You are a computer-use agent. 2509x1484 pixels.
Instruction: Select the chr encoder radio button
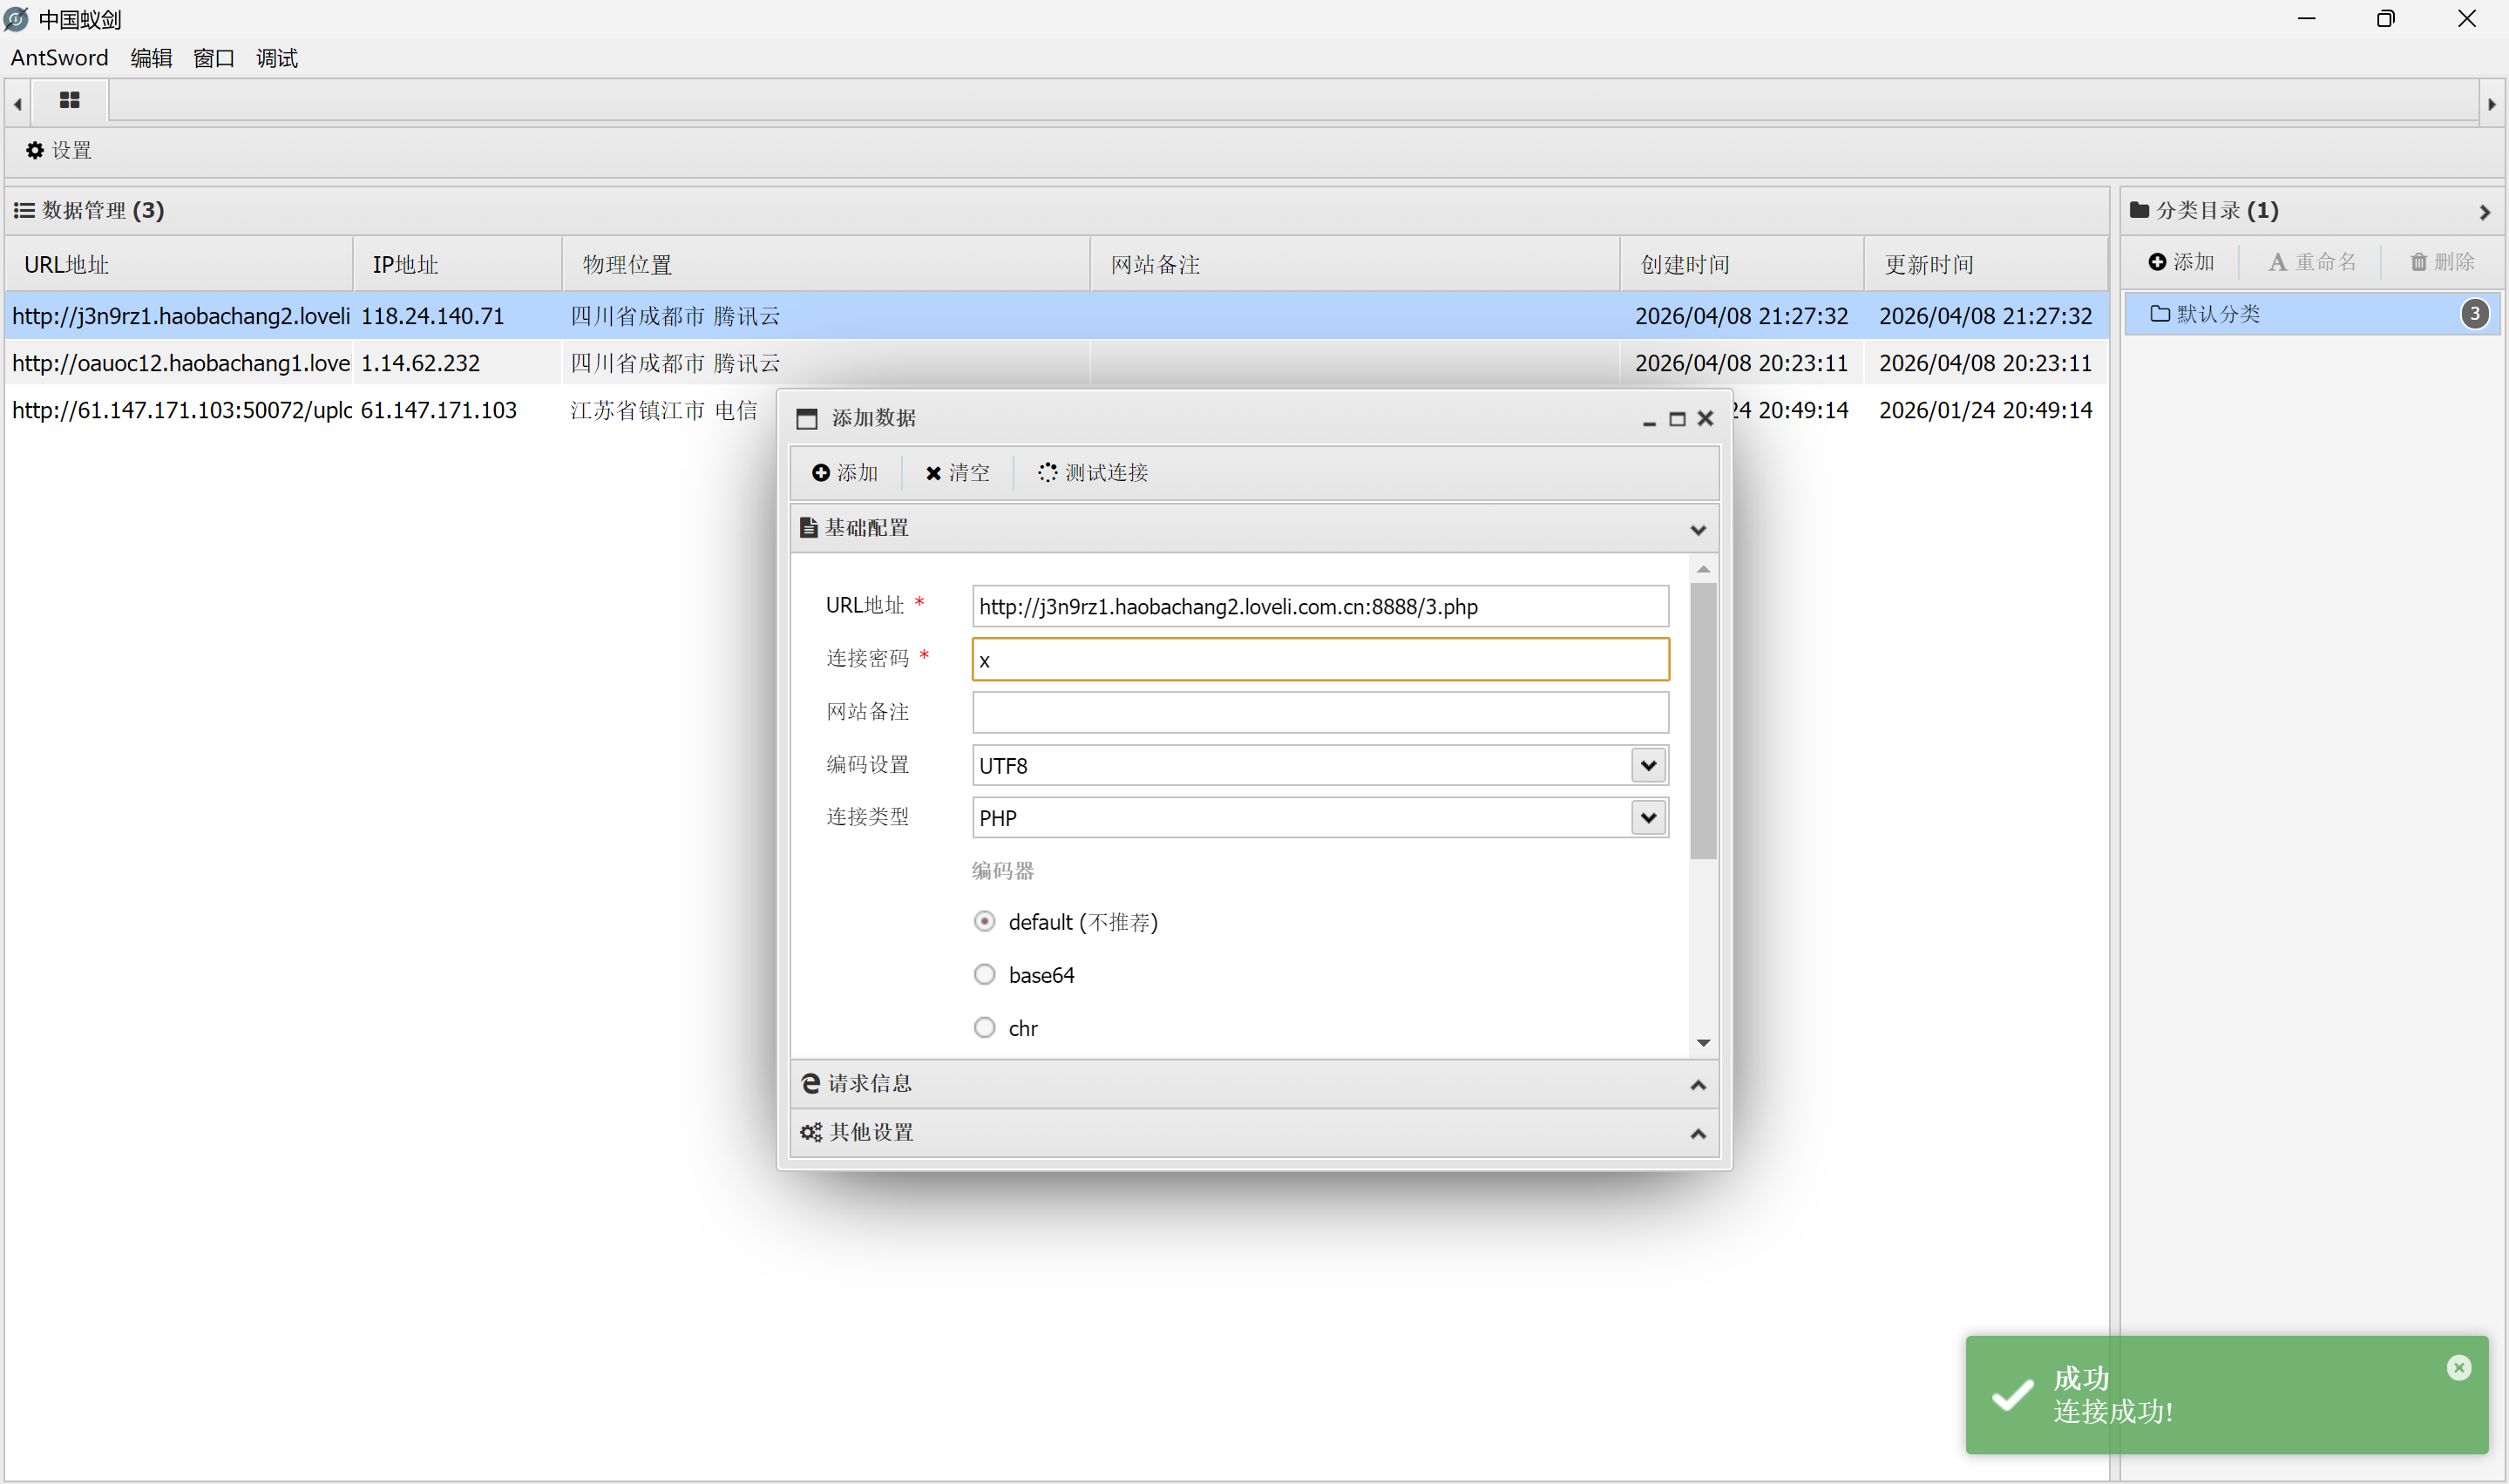tap(984, 1027)
